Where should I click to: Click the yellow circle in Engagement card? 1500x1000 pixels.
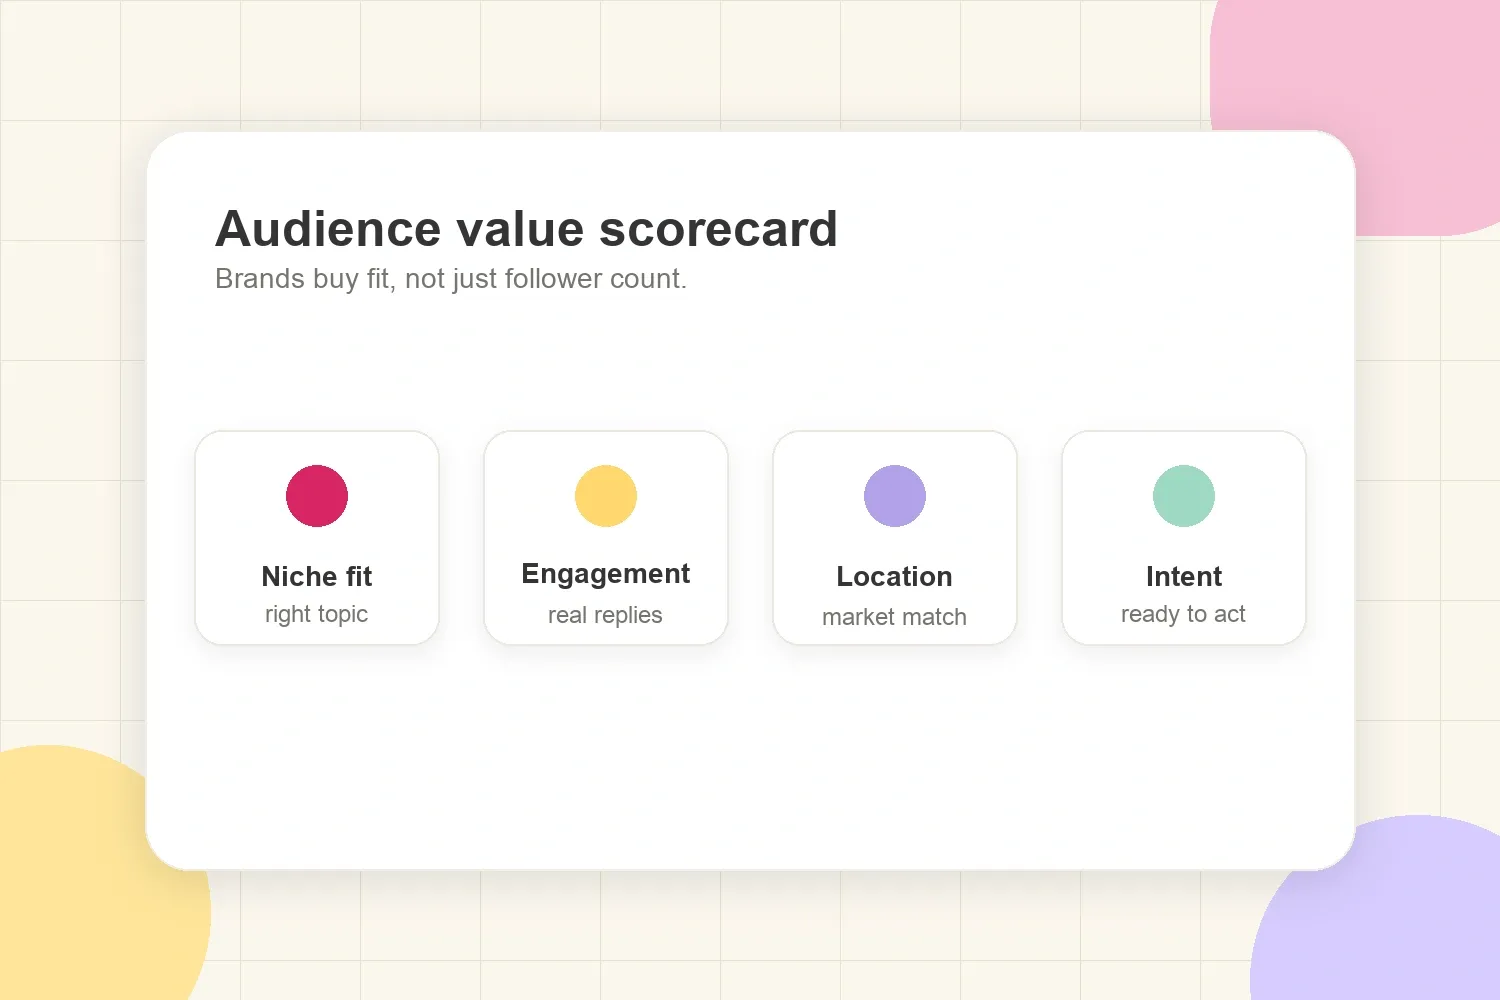606,496
